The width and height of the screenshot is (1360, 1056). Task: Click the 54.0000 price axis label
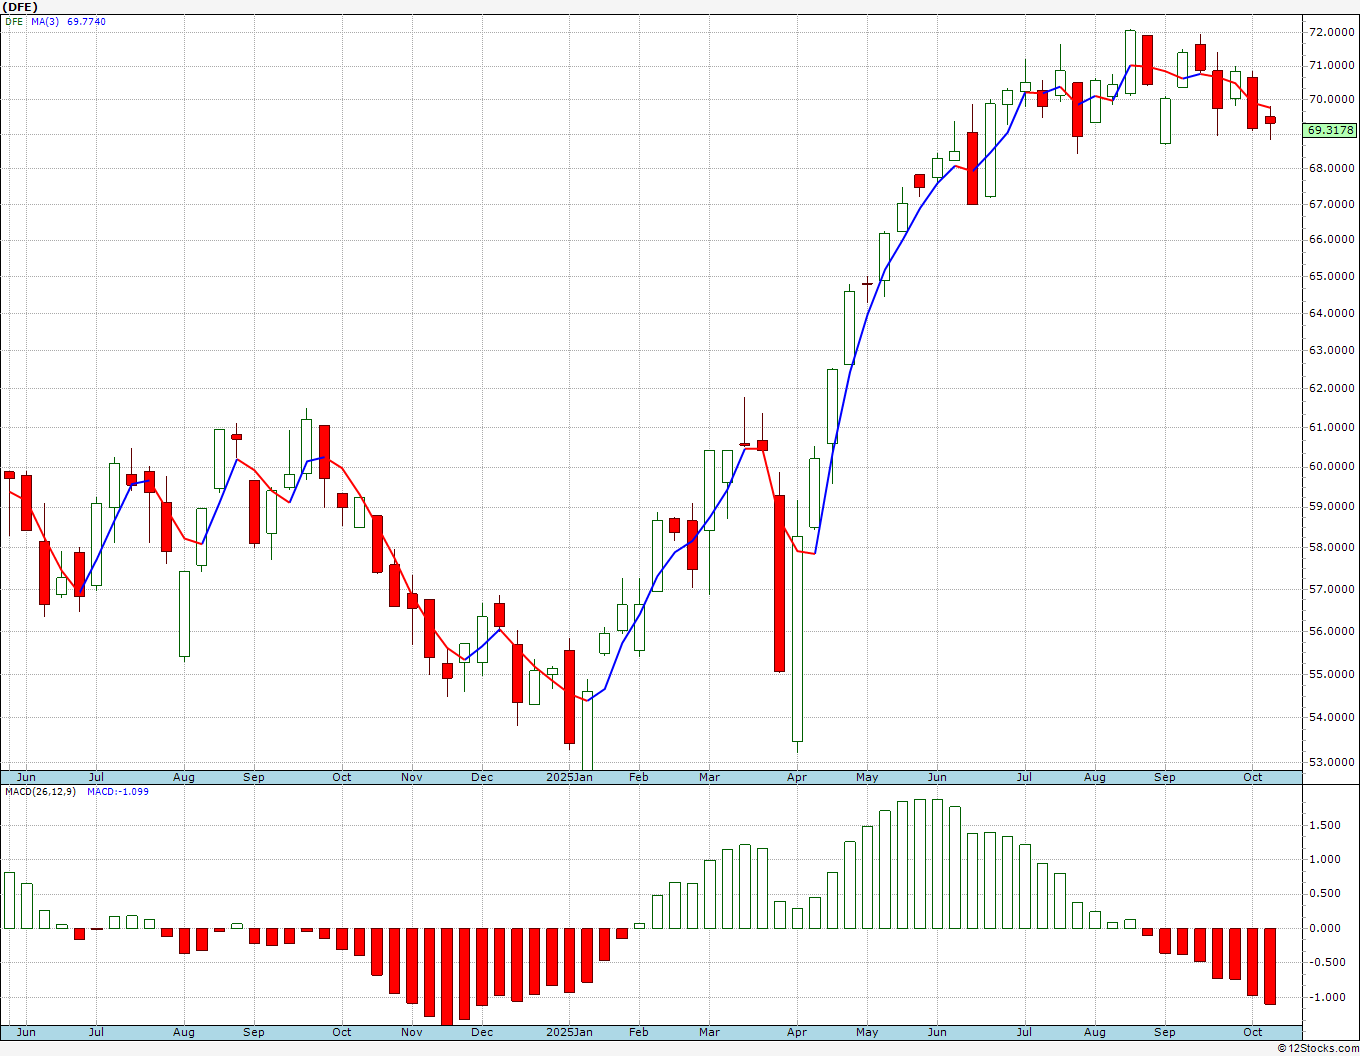pos(1332,717)
